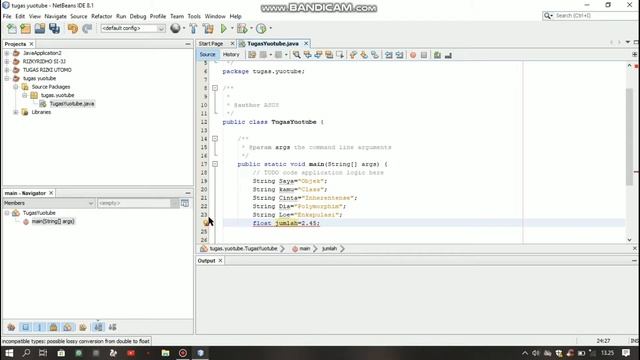Toggle Show Inner Classes filter in Navigator
The width and height of the screenshot is (640, 360).
click(68, 327)
